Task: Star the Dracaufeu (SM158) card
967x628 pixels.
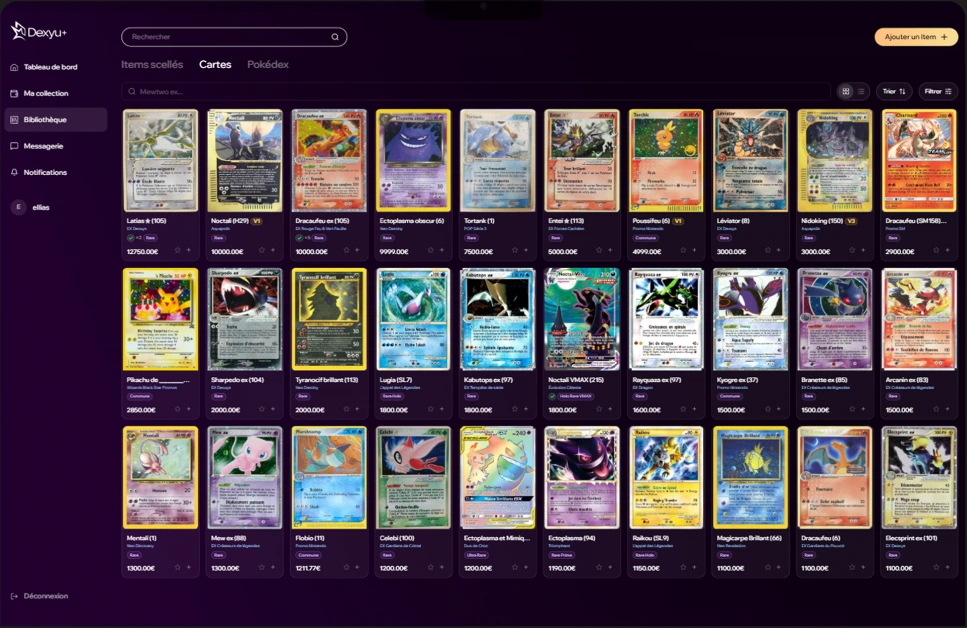Action: click(x=936, y=250)
